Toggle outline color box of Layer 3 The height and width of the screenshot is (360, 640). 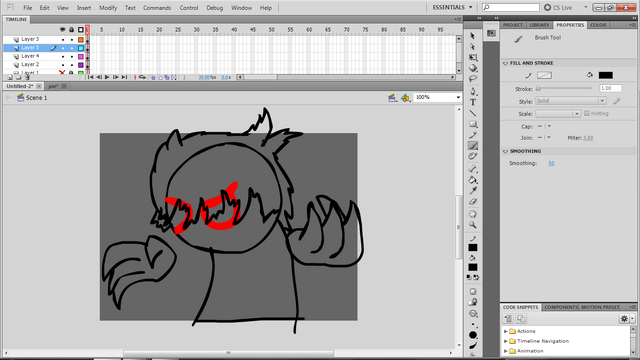(x=81, y=40)
